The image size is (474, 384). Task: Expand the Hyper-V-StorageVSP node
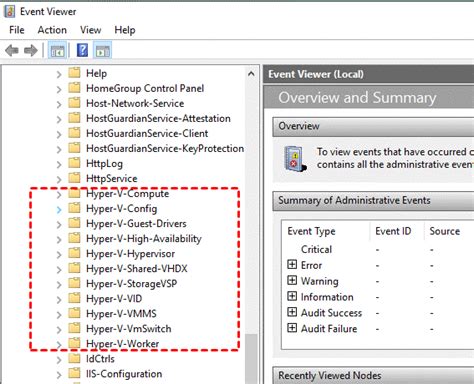[59, 284]
